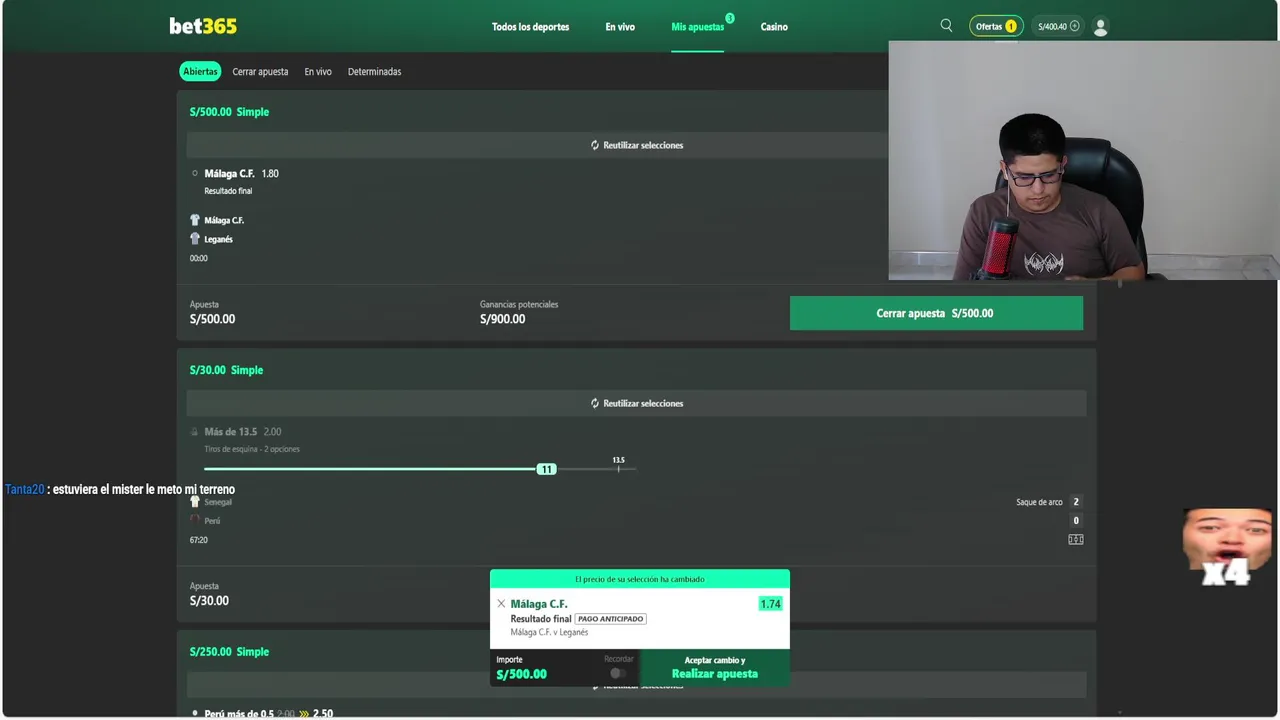The width and height of the screenshot is (1280, 720).
Task: Click the Ofertas button
Action: (996, 27)
